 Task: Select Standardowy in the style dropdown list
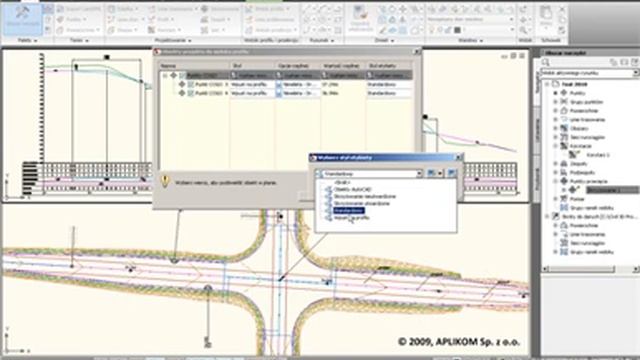pyautogui.click(x=348, y=211)
